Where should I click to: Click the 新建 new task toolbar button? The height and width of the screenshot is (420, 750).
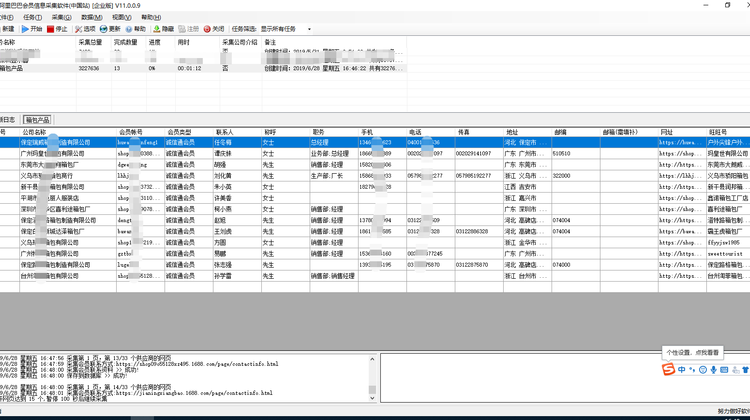click(7, 29)
